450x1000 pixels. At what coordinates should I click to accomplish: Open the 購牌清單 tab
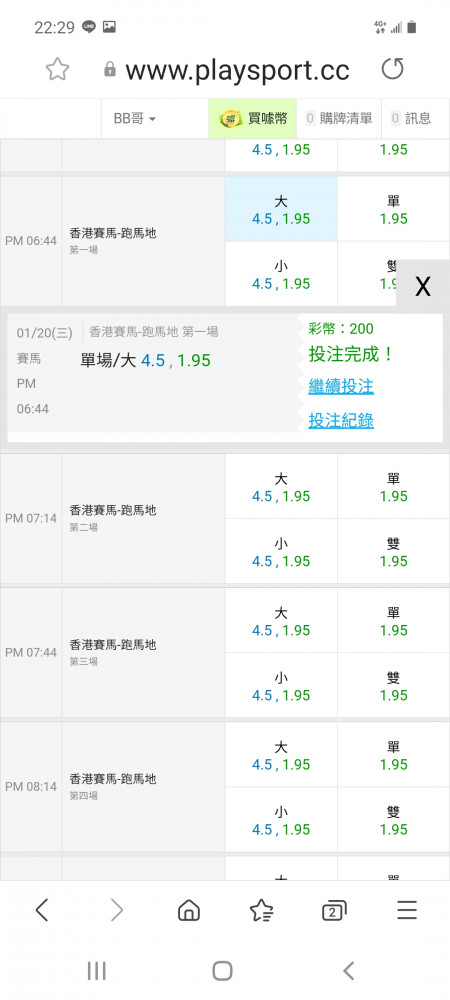click(x=339, y=119)
